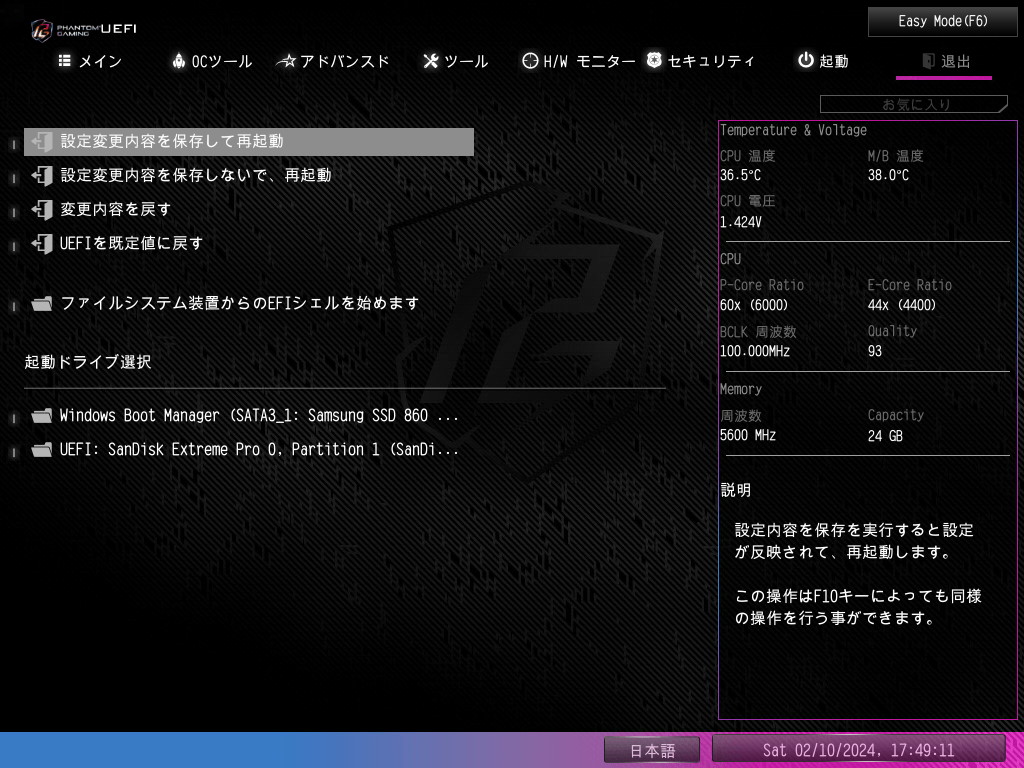Switch to Easy Mode (F6)
Viewport: 1024px width, 768px height.
[942, 22]
